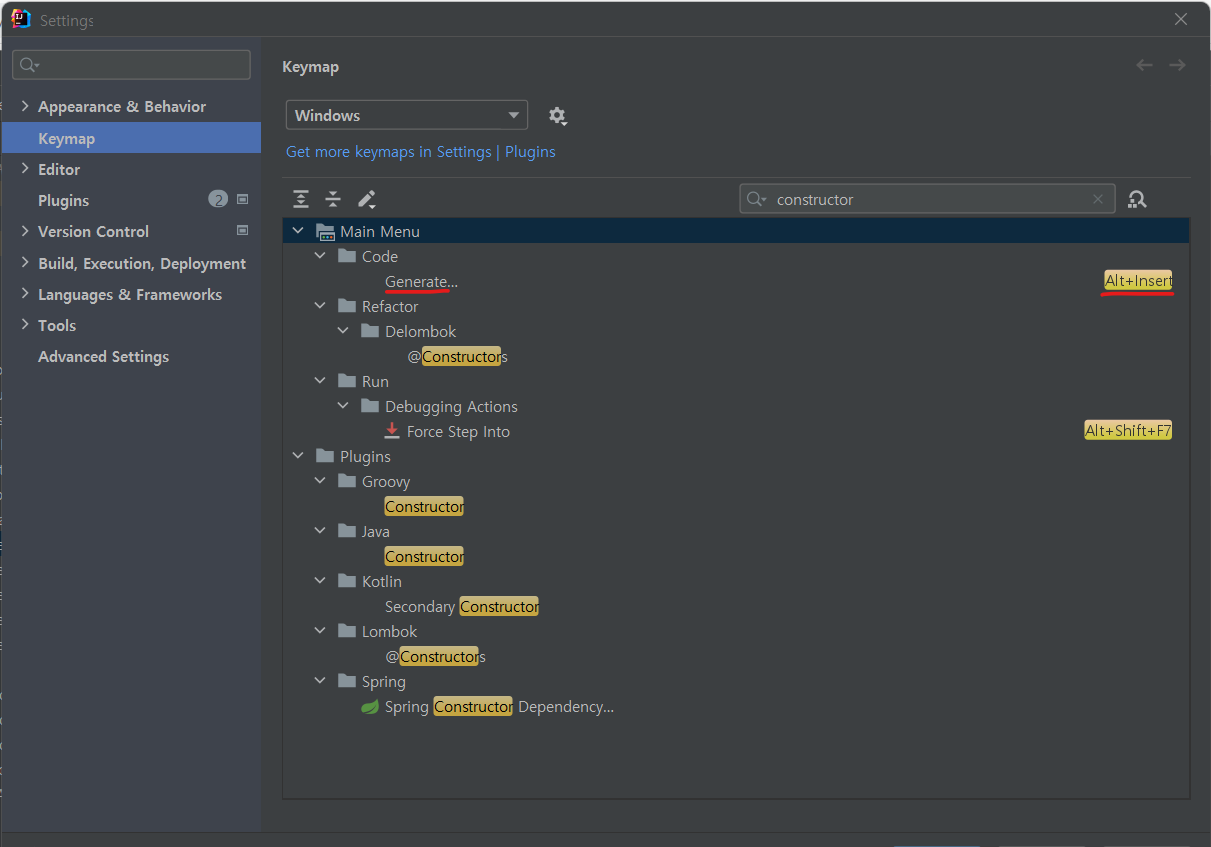This screenshot has width=1211, height=847.
Task: Click the Plugins link beside Get more keymaps
Action: point(530,152)
